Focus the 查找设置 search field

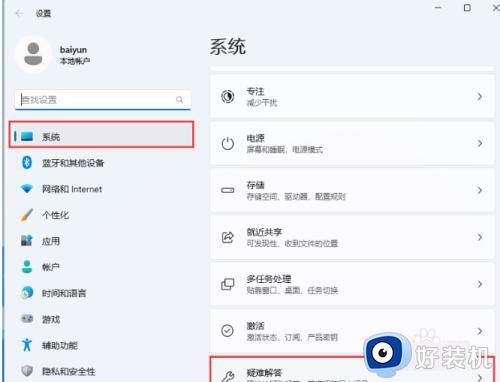(103, 99)
